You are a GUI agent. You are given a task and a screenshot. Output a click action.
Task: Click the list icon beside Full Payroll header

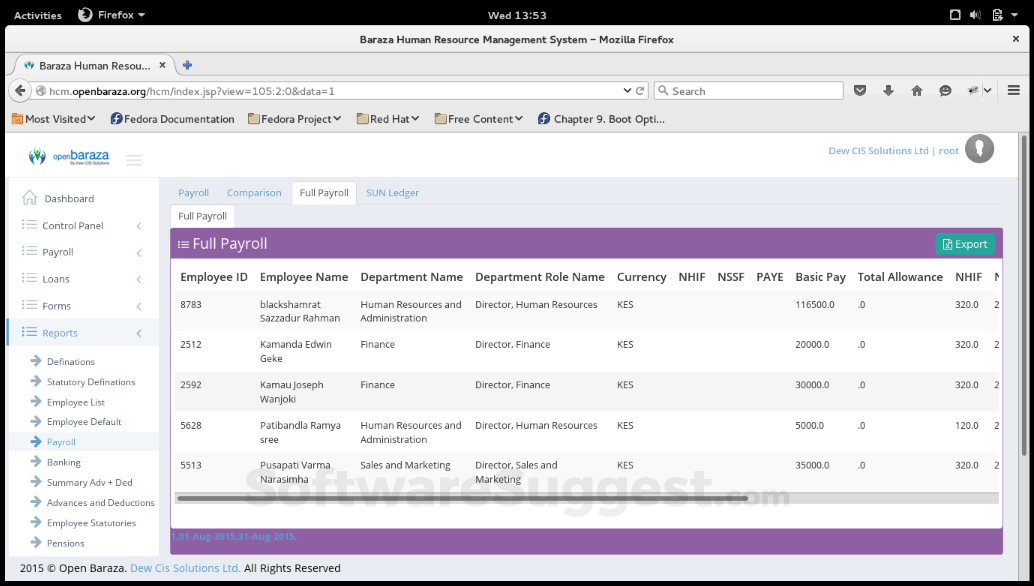[183, 243]
